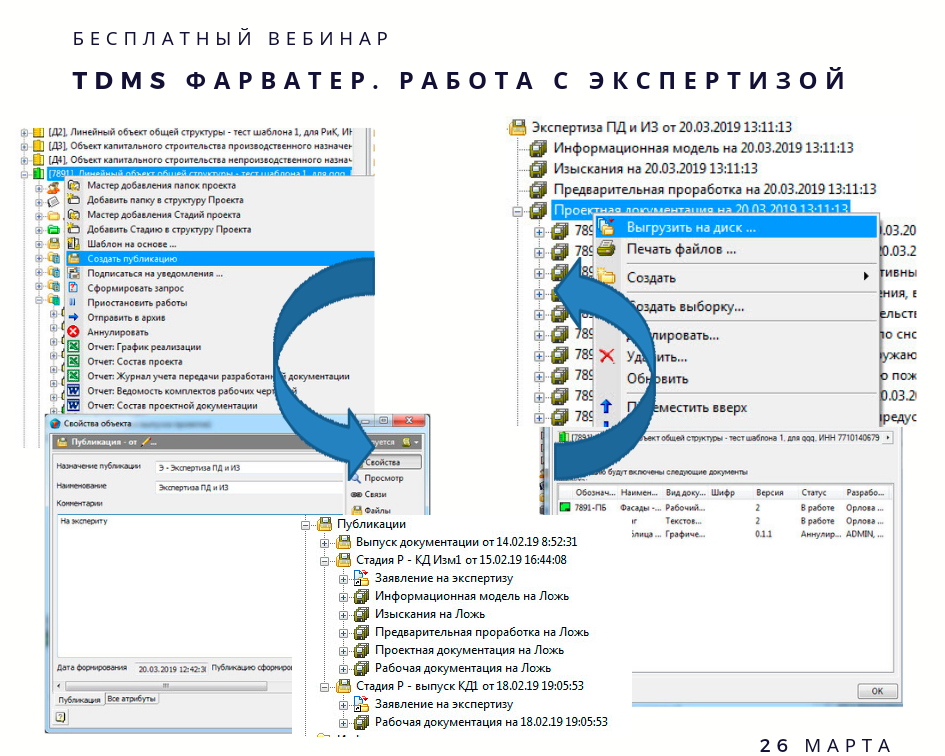Click the 'Наименование' field 'Экспертиза ПД и ИЗ'
Screen dimensions: 945x756
(250, 487)
